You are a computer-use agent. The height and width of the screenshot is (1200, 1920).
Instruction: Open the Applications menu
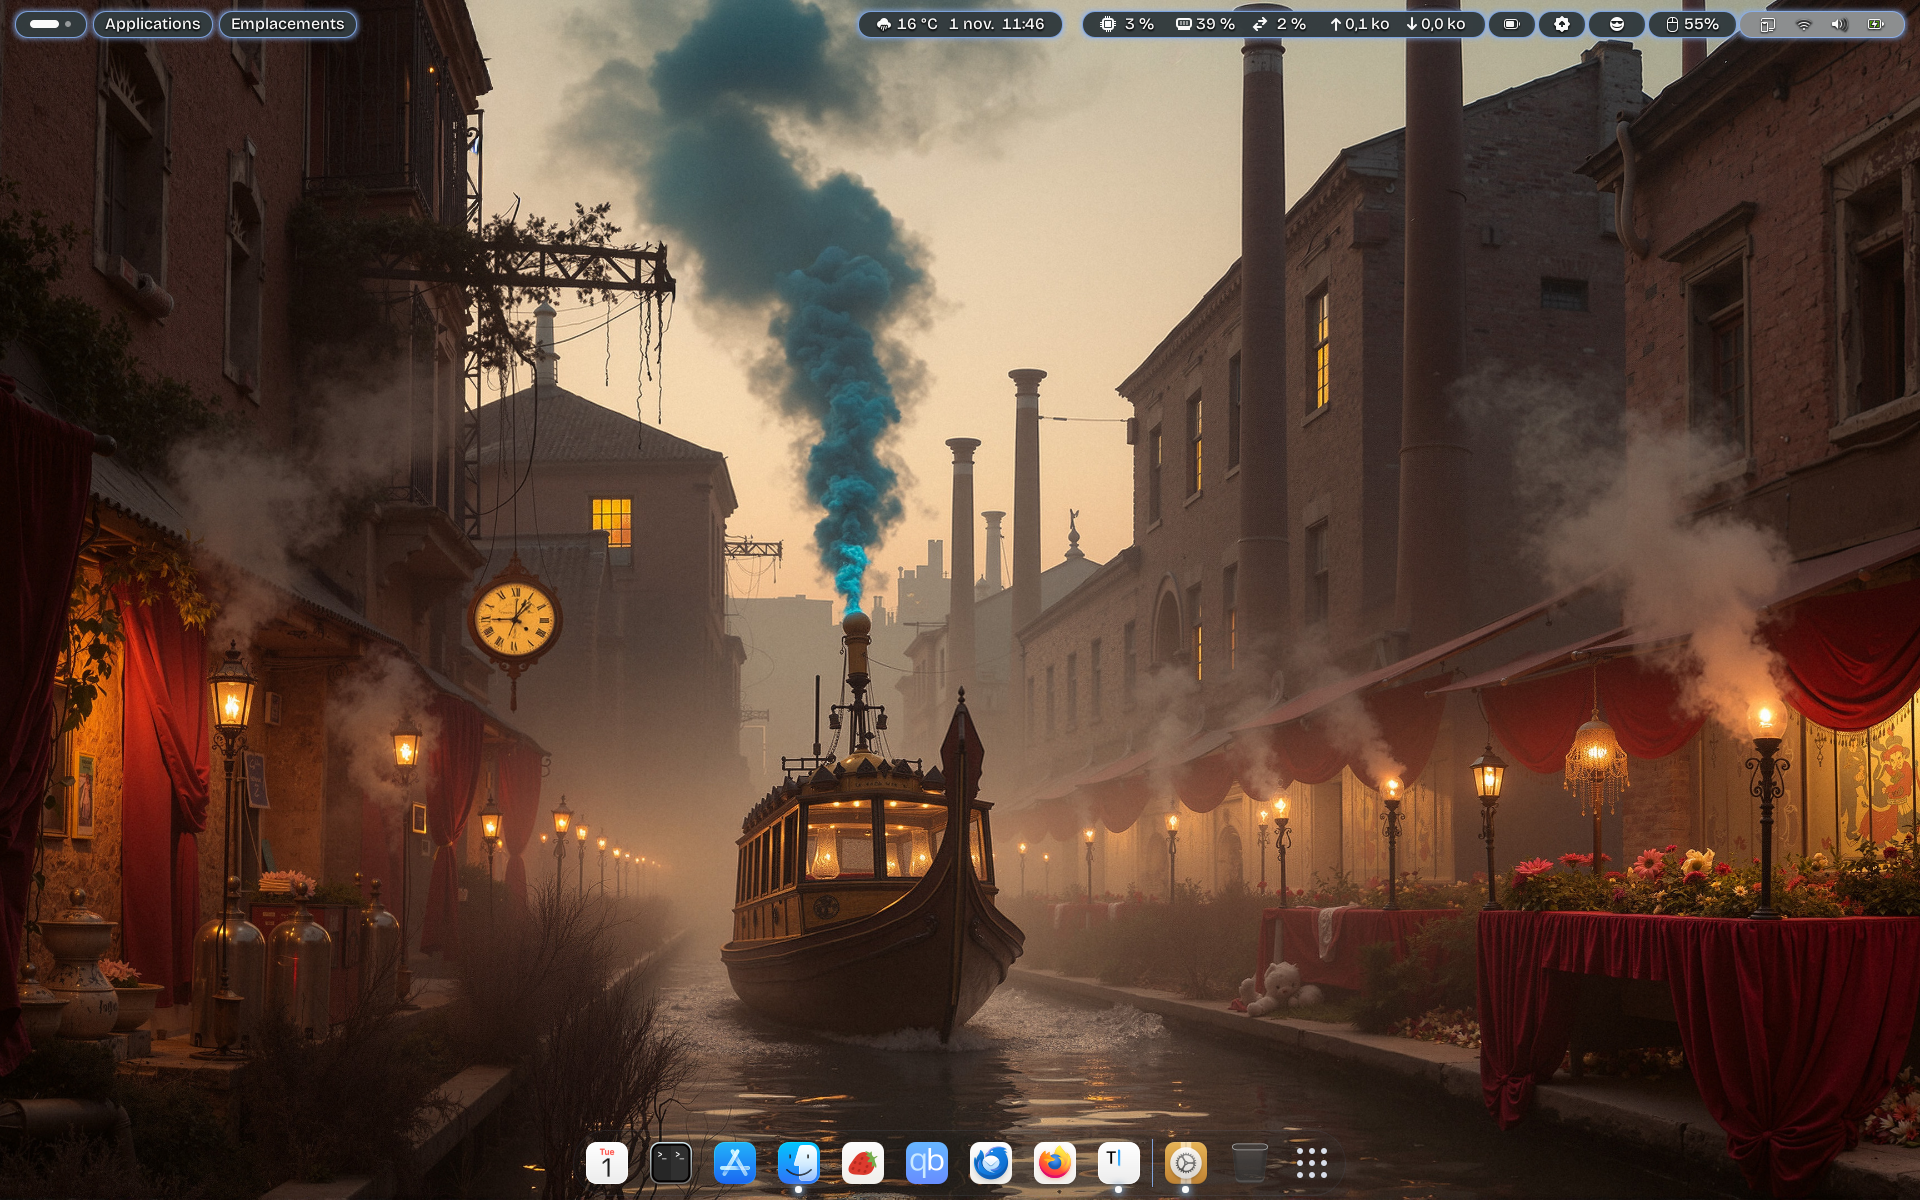click(152, 24)
